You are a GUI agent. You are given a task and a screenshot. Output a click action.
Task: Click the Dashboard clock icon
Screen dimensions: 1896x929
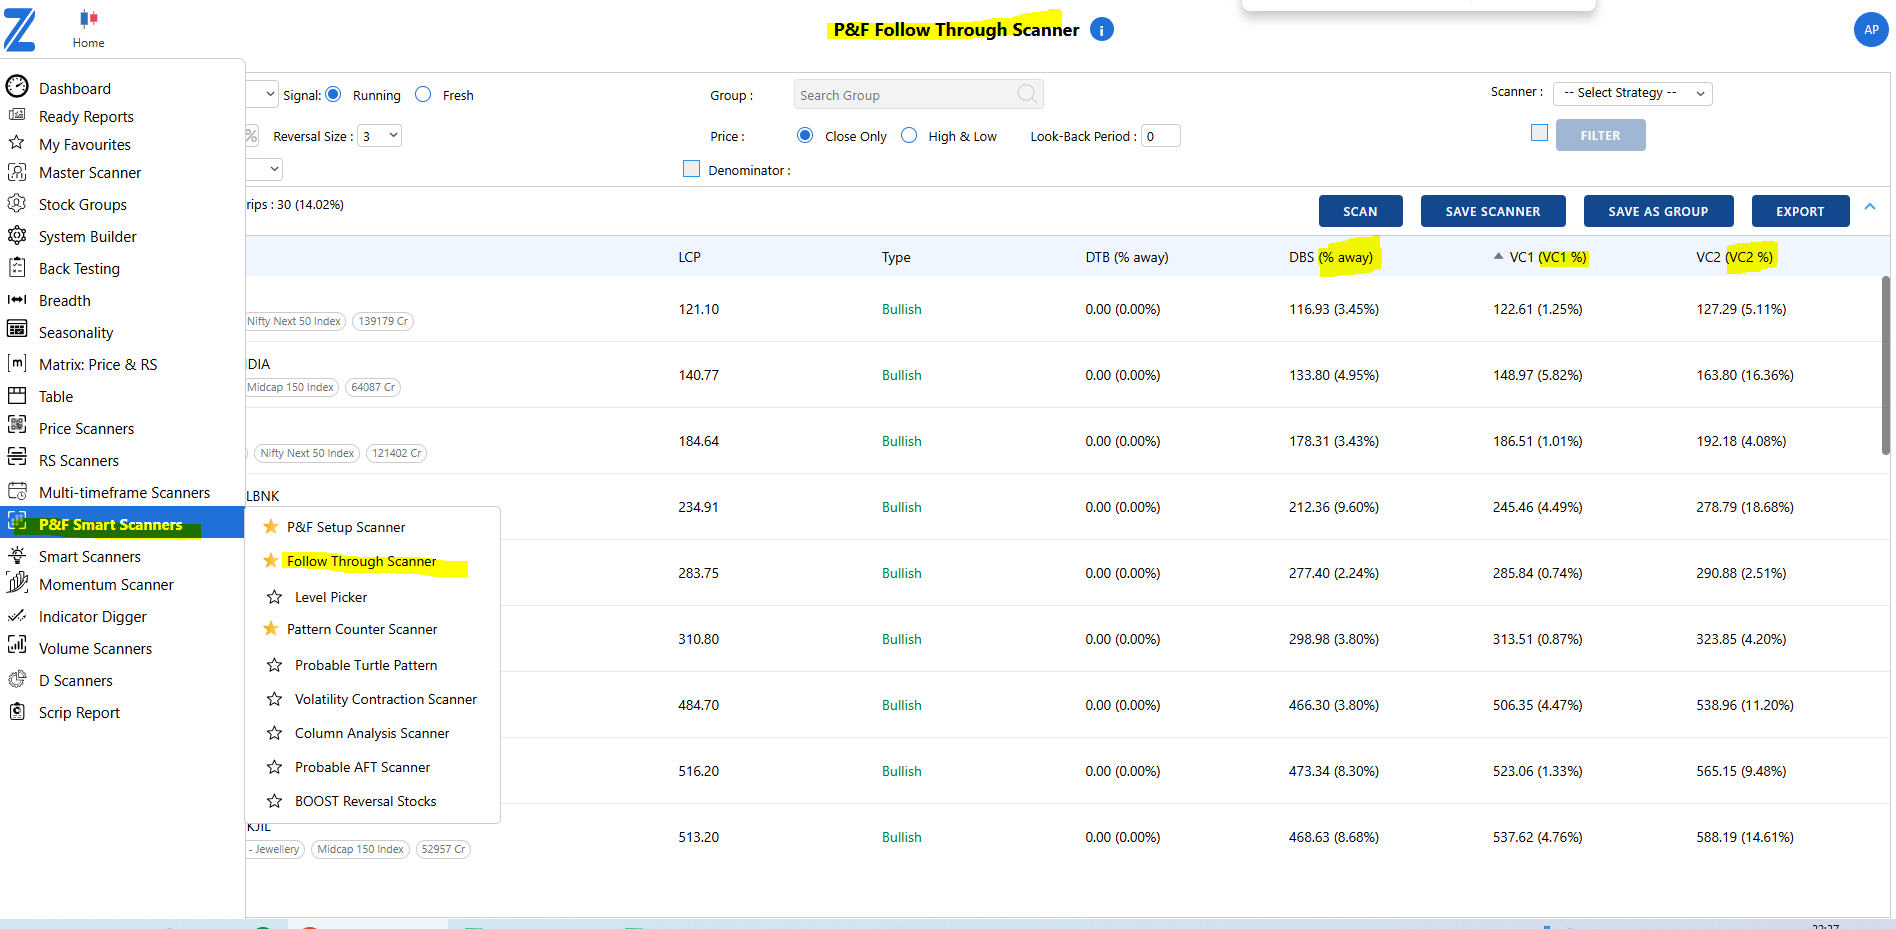(17, 87)
